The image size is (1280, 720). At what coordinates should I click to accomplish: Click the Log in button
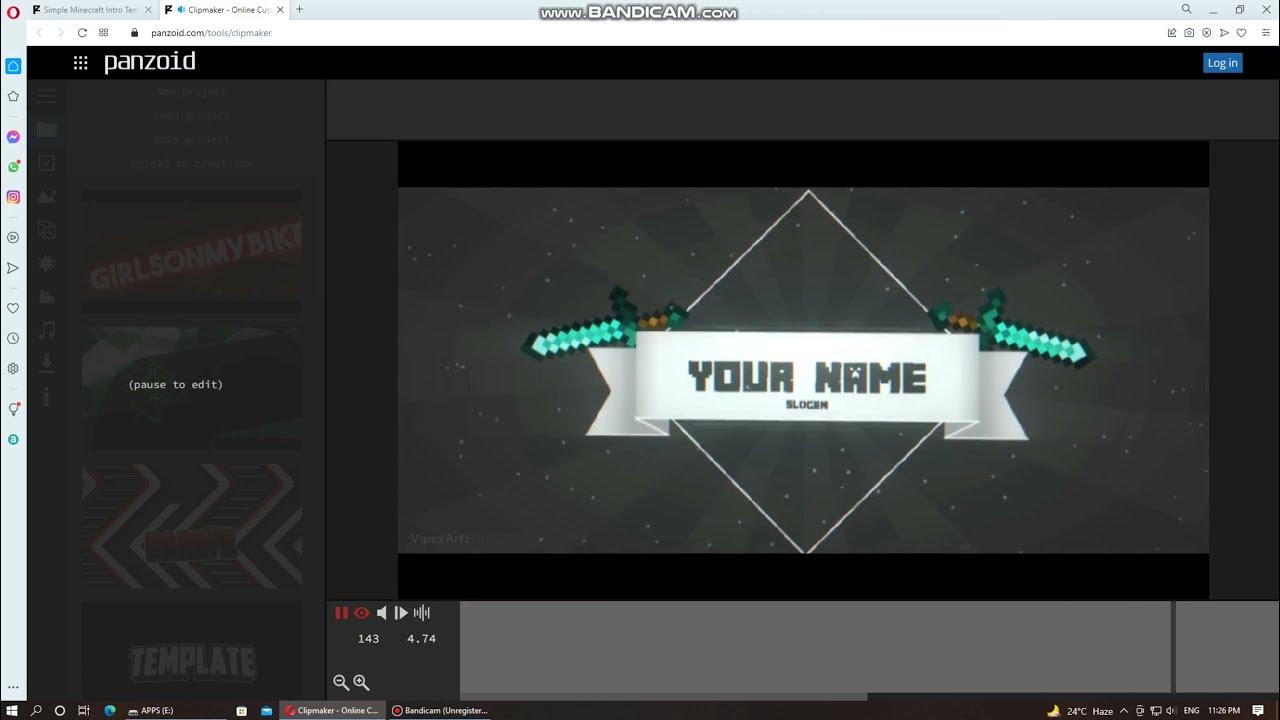[x=1222, y=62]
